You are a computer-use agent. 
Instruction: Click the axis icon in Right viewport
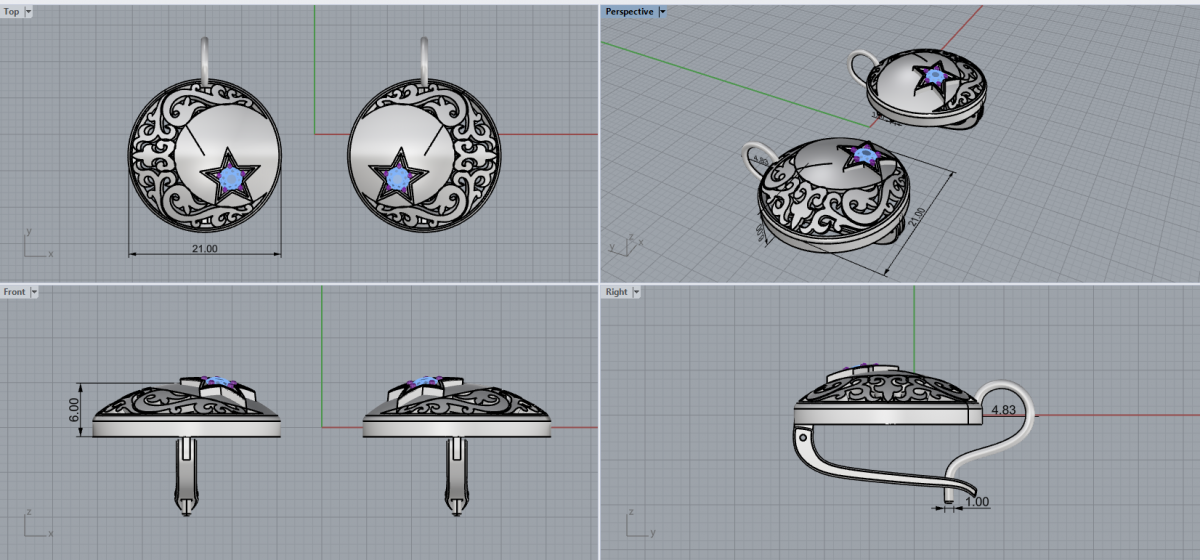pos(633,521)
